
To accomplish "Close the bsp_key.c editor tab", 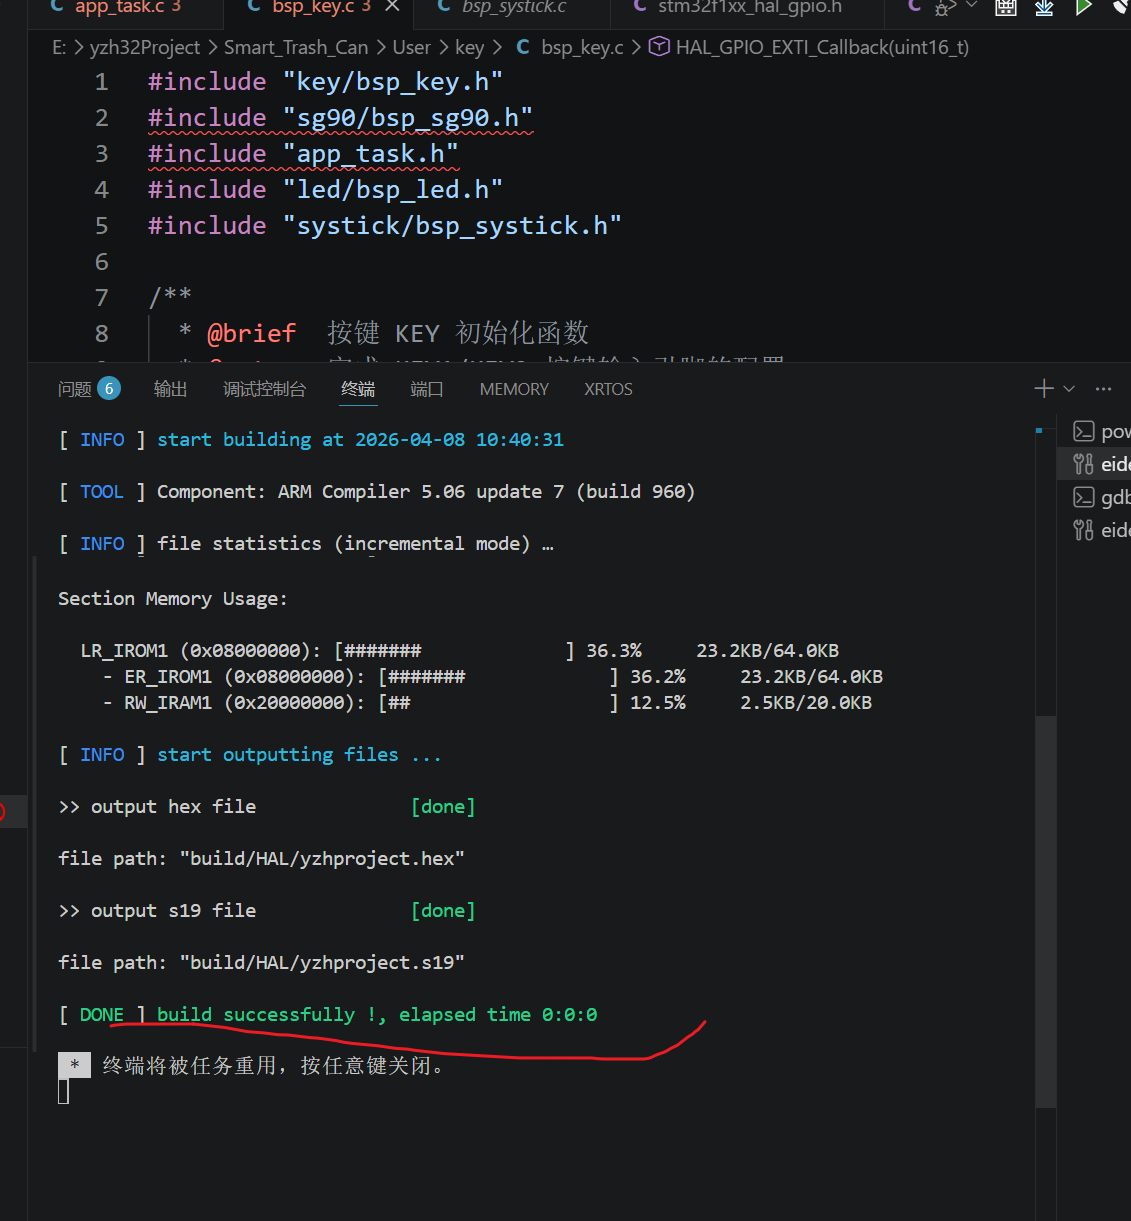I will tap(392, 7).
